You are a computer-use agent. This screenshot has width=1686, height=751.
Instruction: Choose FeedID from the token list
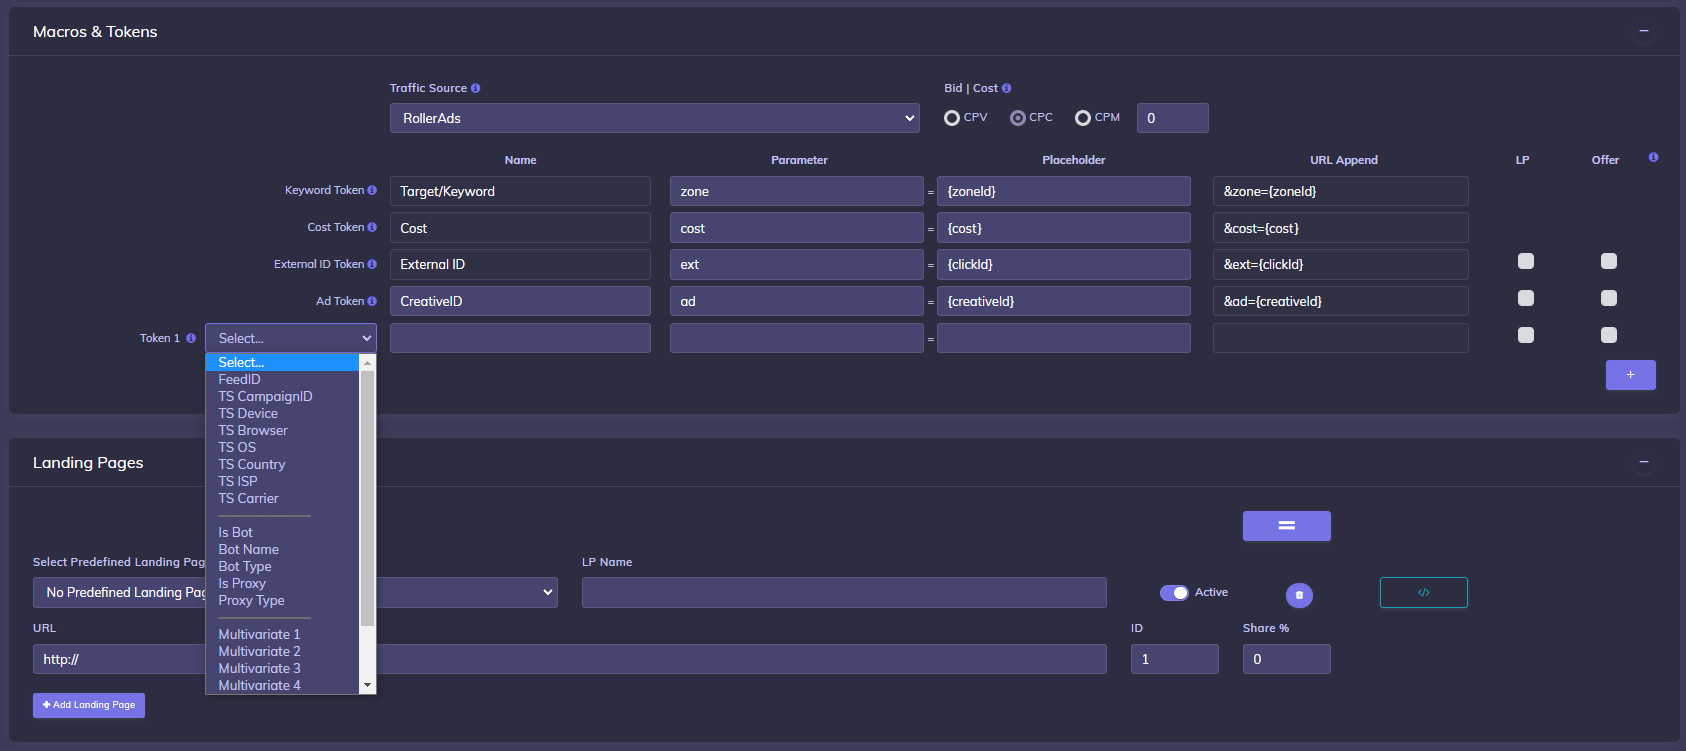tap(282, 380)
